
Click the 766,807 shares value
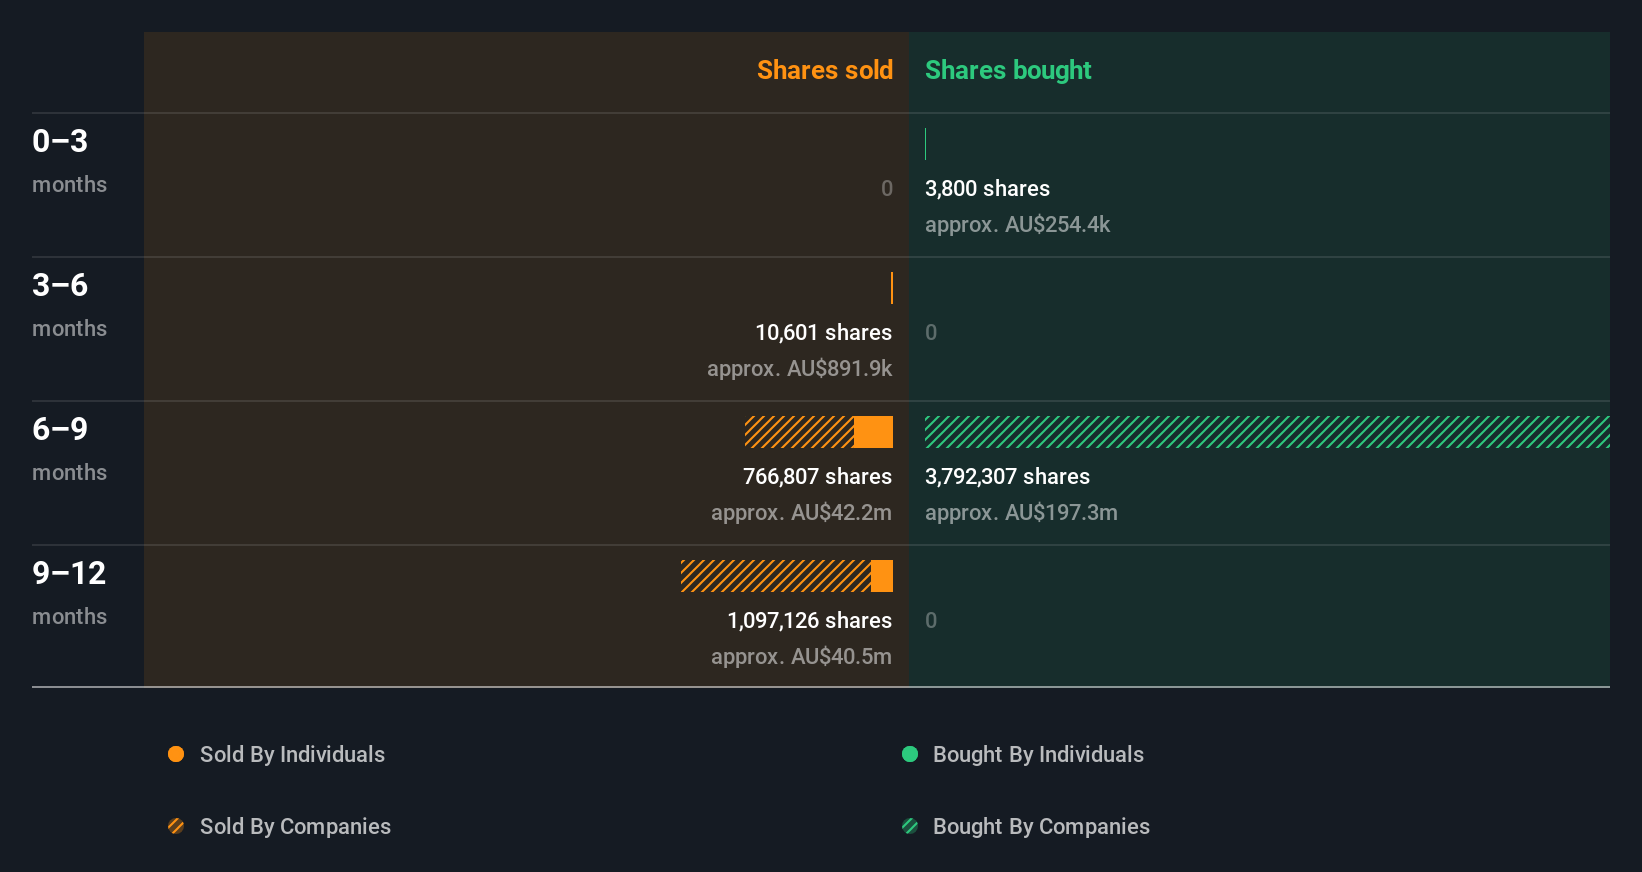point(817,476)
